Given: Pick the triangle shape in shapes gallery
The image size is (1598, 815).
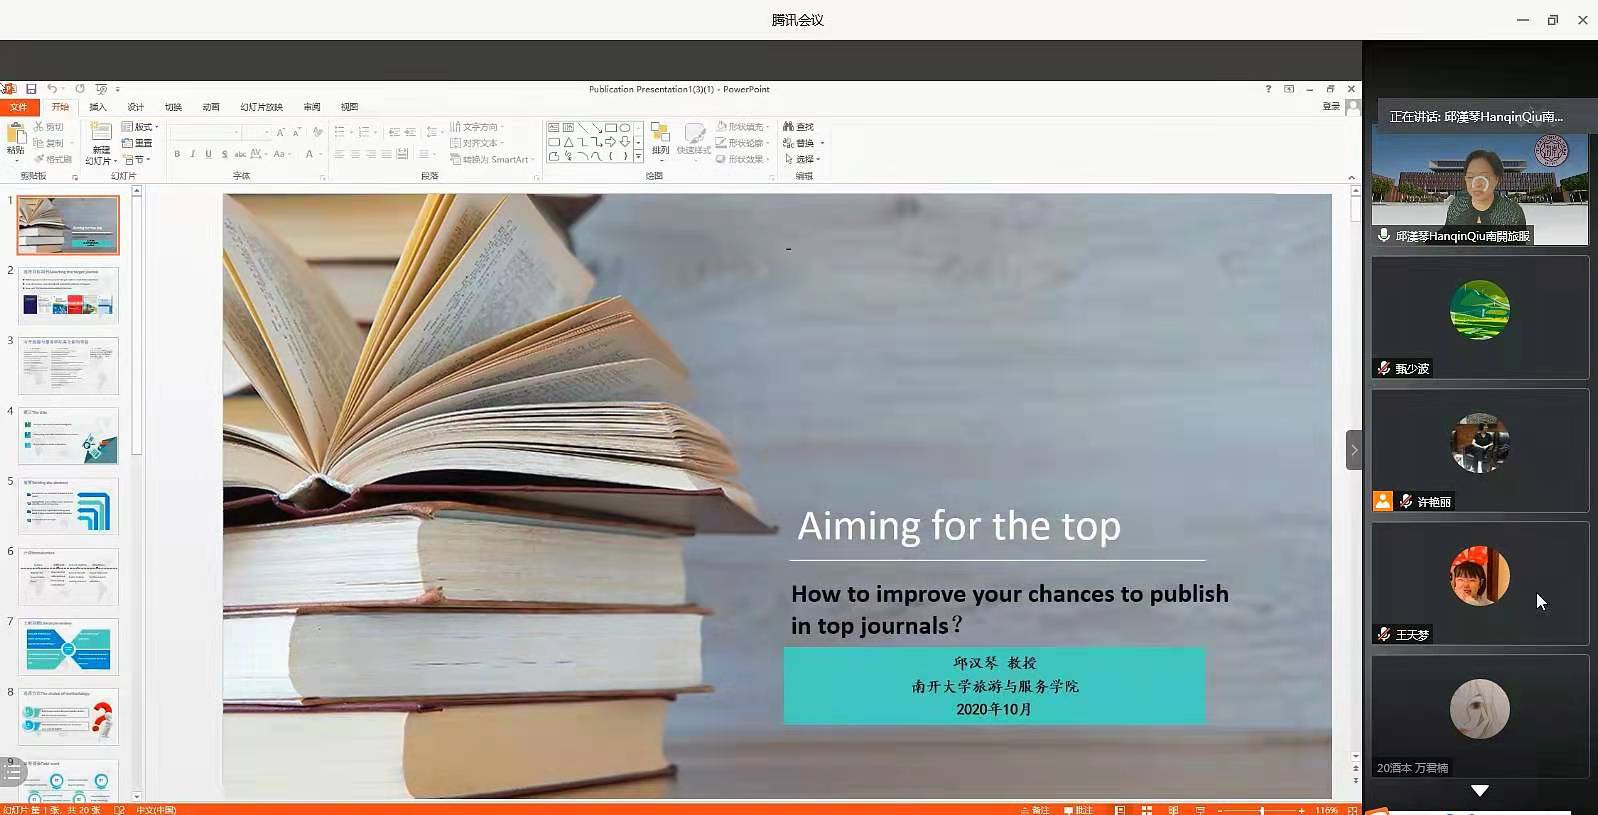Looking at the screenshot, I should click(x=568, y=142).
